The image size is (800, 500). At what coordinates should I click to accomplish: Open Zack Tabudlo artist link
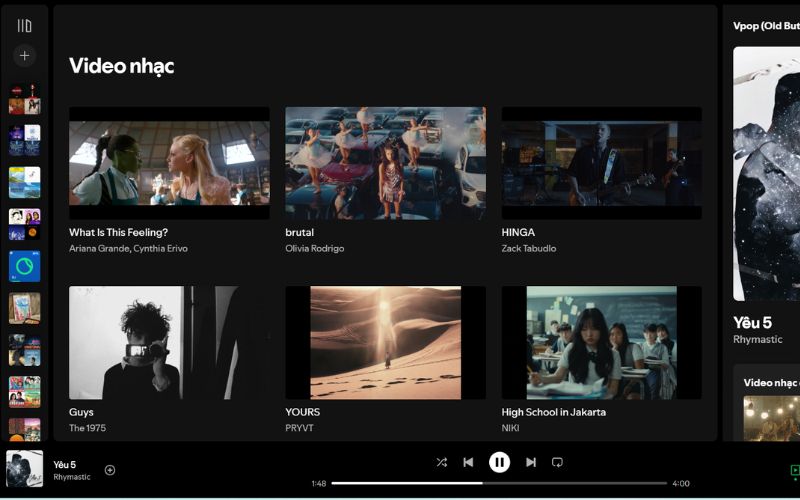coord(529,249)
